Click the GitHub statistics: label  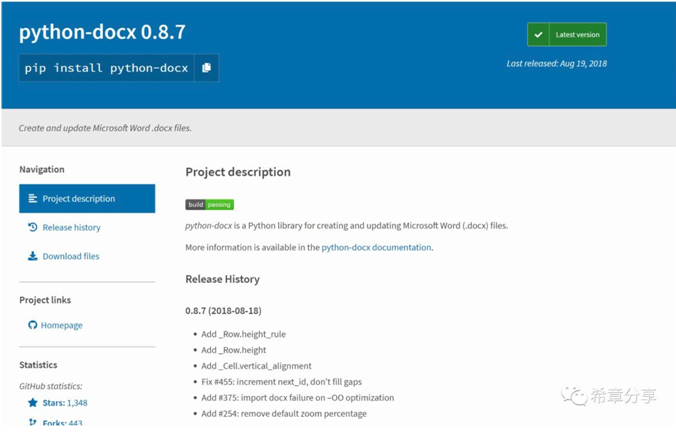51,386
